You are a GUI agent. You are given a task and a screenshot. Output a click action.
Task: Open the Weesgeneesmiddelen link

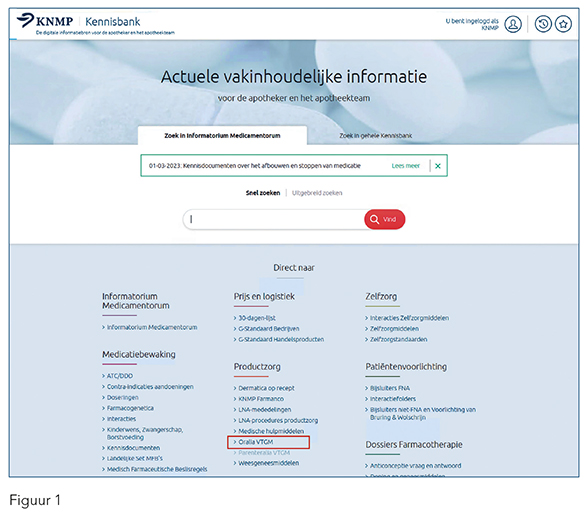[x=268, y=463]
